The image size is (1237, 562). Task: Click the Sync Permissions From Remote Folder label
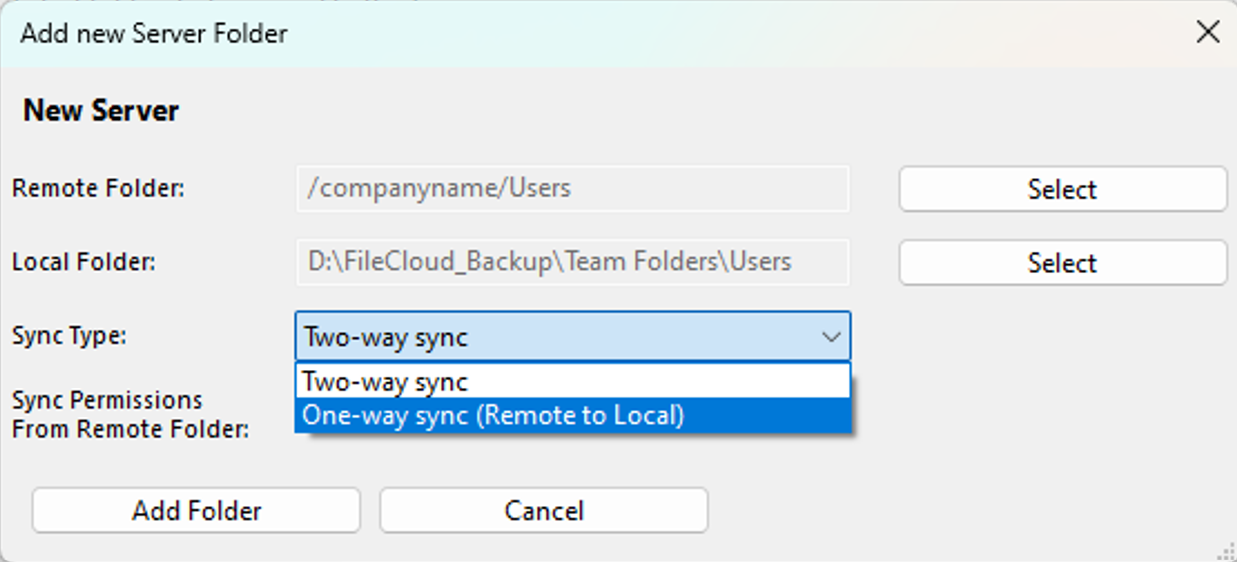tap(130, 414)
